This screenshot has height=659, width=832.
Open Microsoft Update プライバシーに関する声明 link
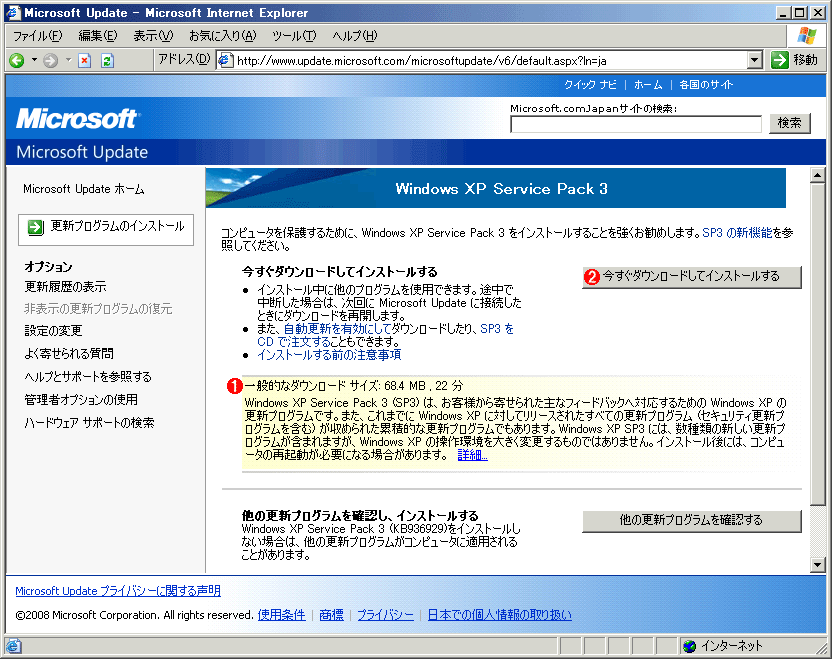(x=118, y=591)
